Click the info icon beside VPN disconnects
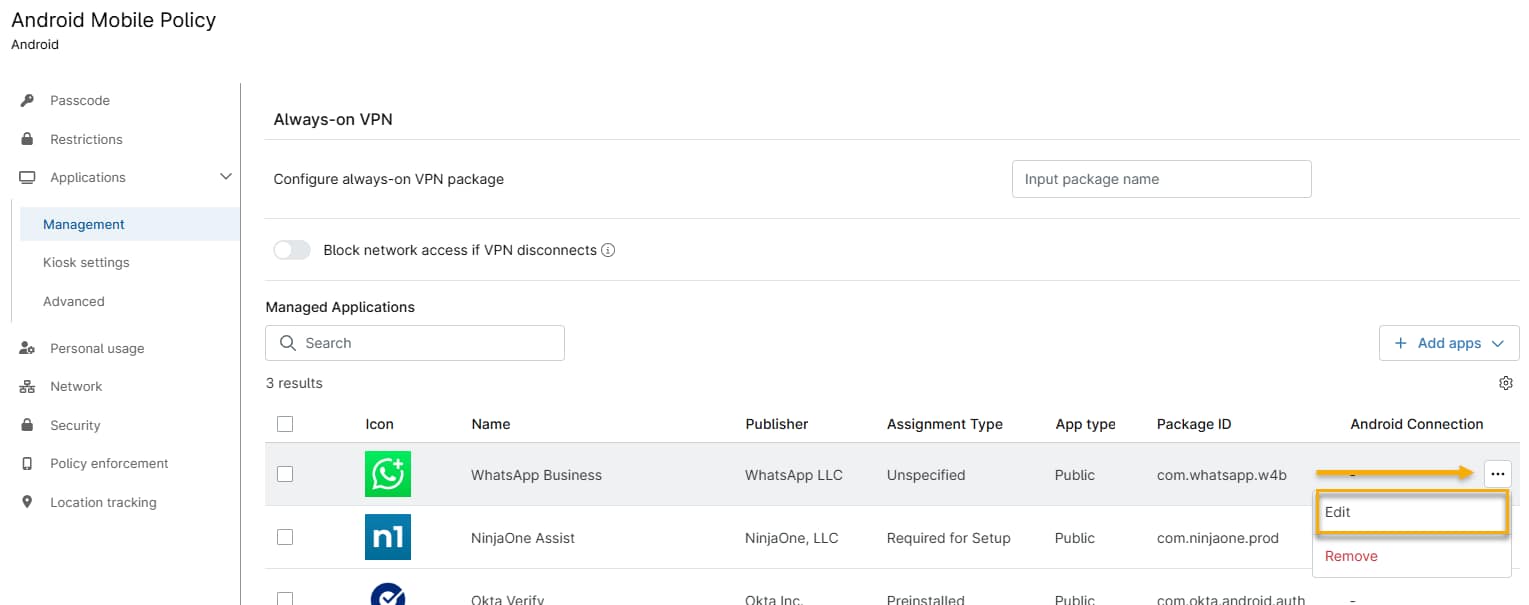This screenshot has width=1529, height=605. click(x=608, y=250)
